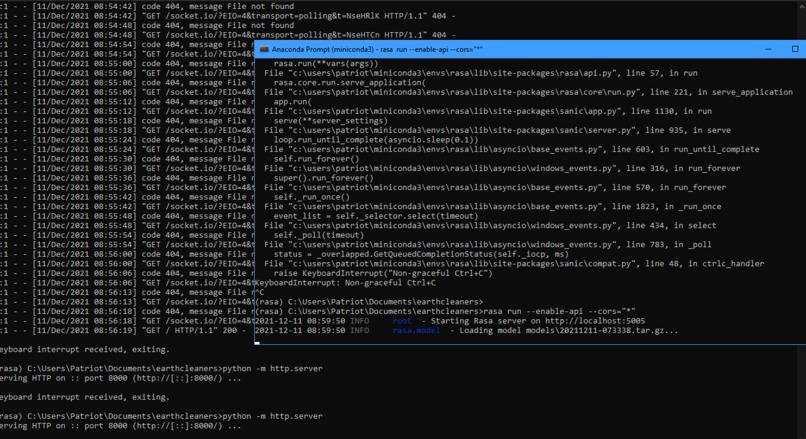Select the 'super().run_forever()' line

click(323, 178)
